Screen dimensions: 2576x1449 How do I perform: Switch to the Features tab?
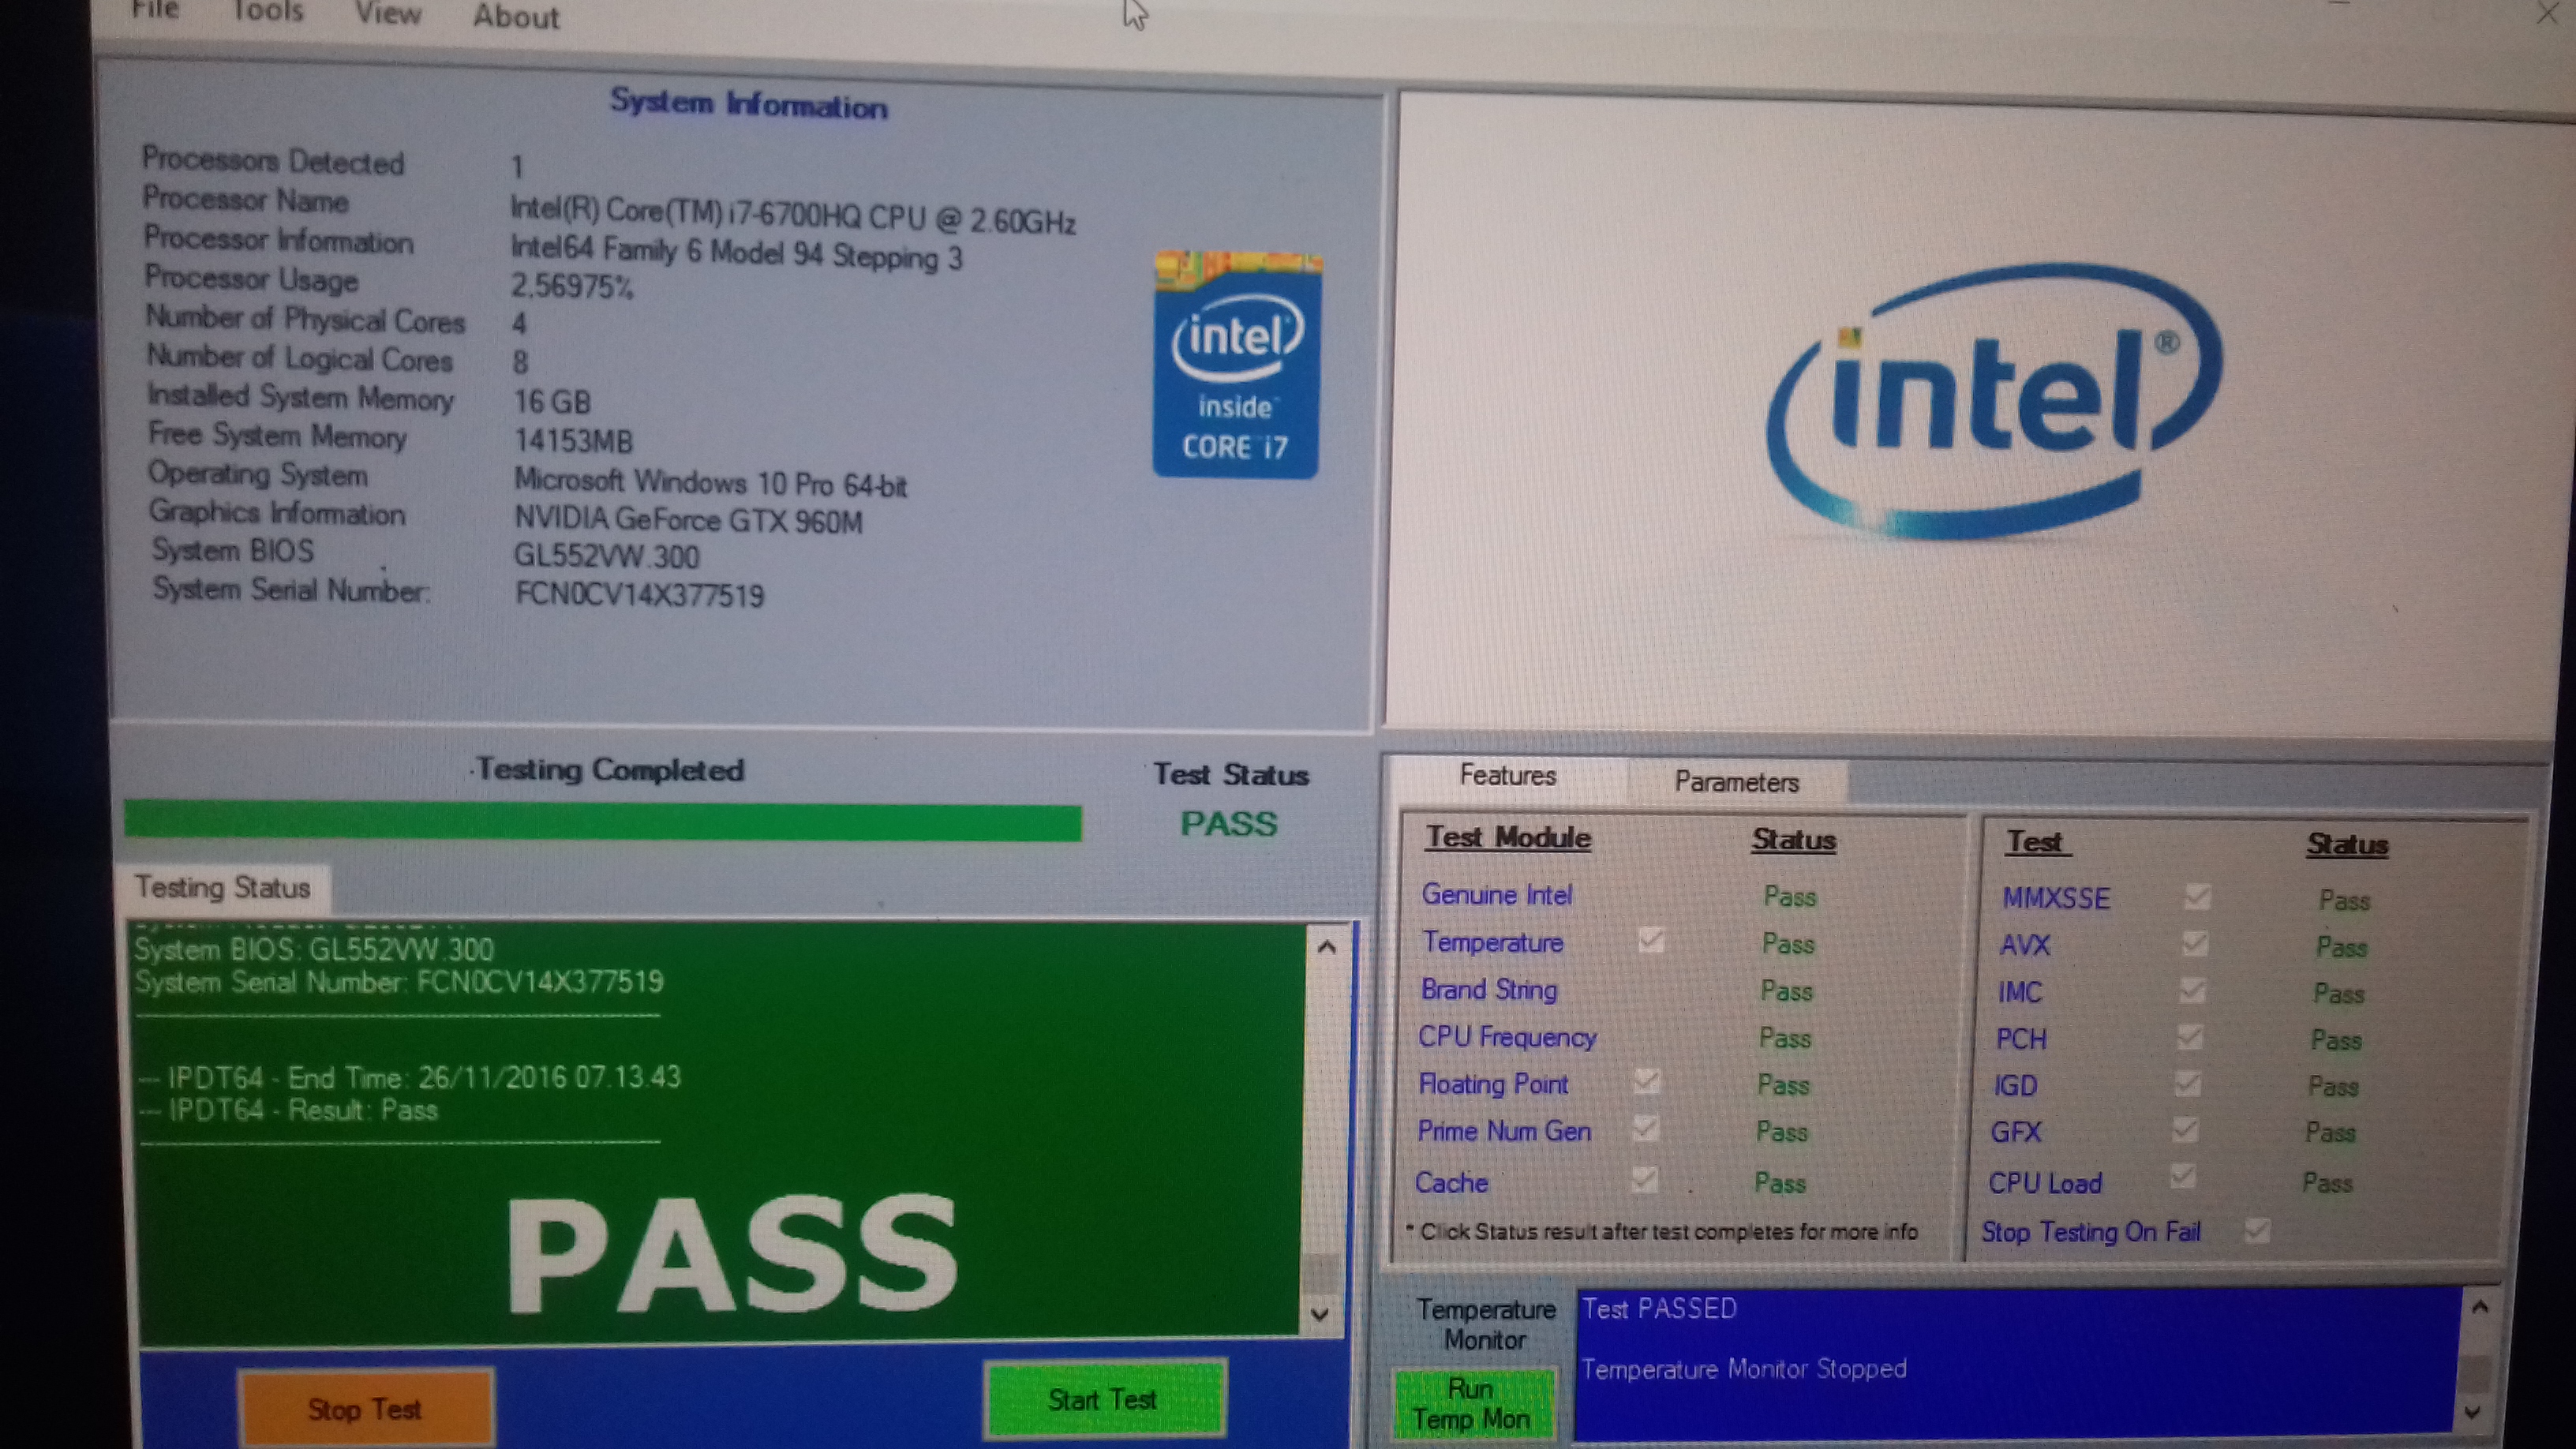(x=1507, y=776)
